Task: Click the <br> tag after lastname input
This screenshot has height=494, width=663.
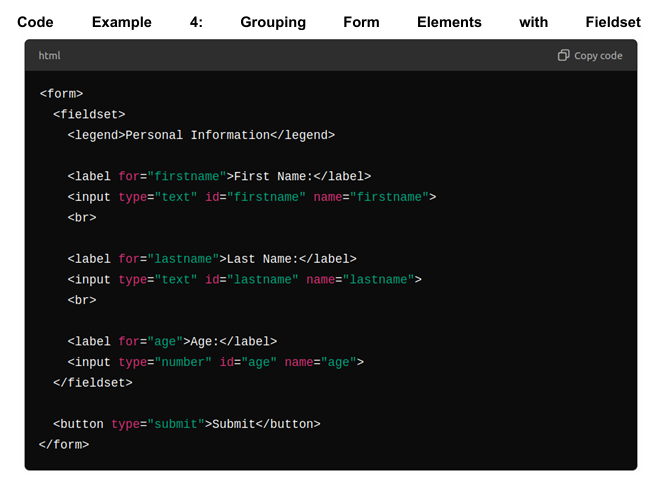Action: 82,300
